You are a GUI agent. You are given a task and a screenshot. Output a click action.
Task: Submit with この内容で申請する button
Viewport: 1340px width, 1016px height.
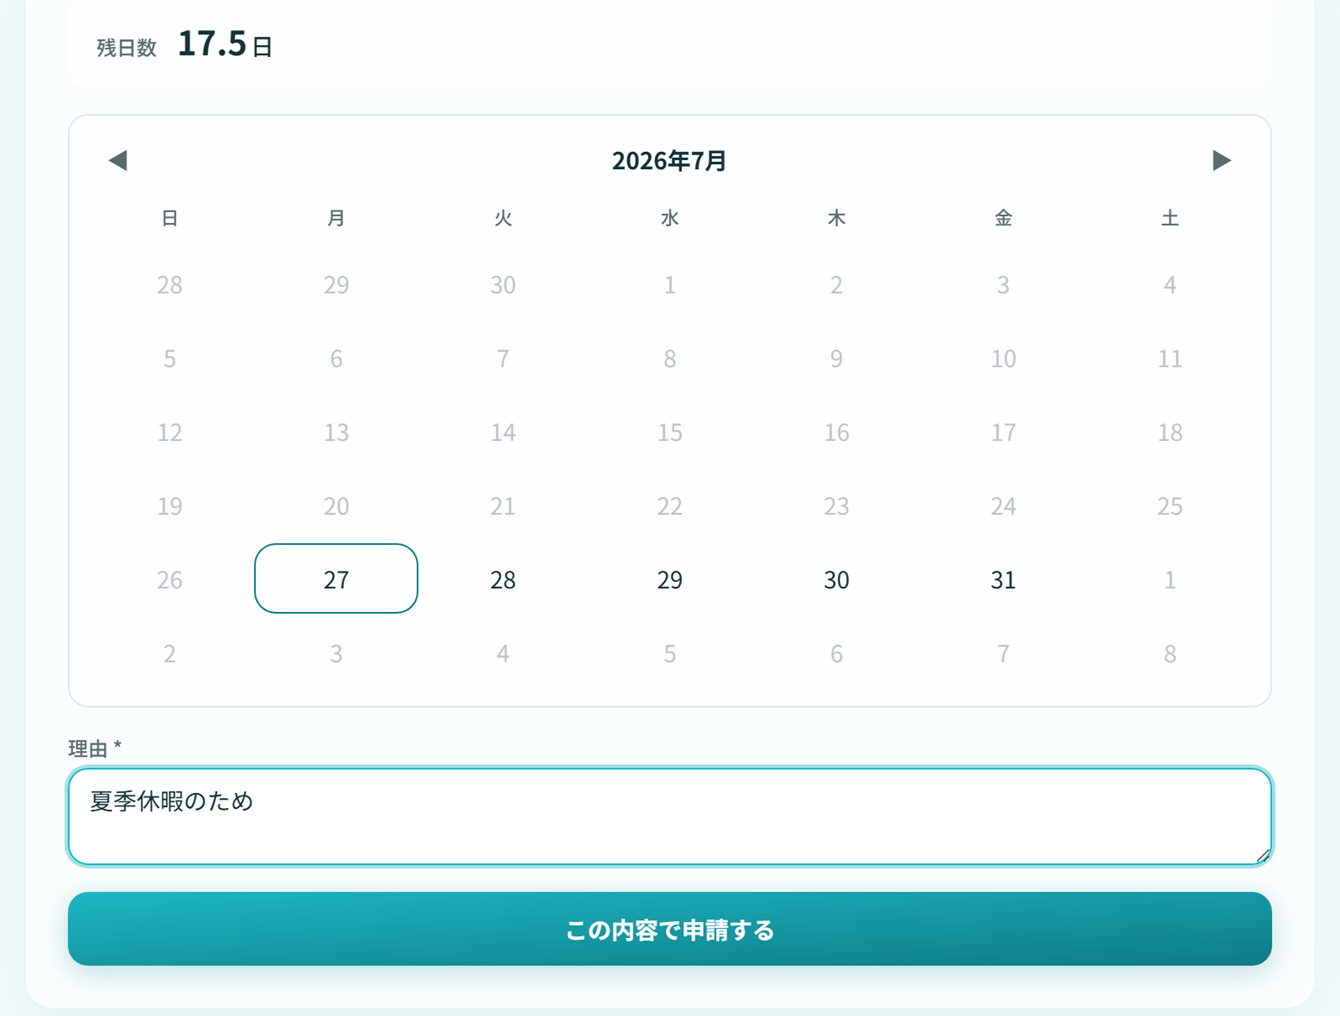coord(670,929)
